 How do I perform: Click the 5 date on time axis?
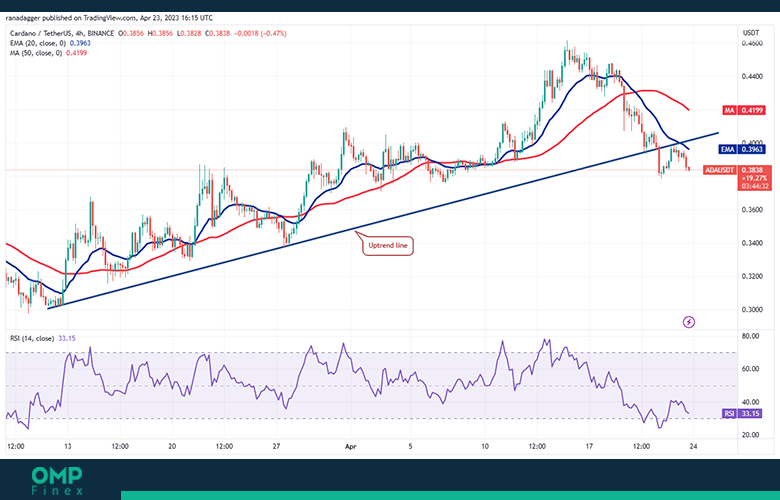[x=410, y=446]
